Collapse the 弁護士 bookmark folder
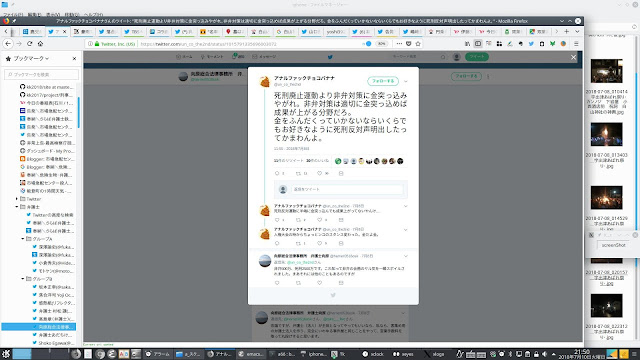Image resolution: width=640 pixels, height=360 pixels. (17, 207)
